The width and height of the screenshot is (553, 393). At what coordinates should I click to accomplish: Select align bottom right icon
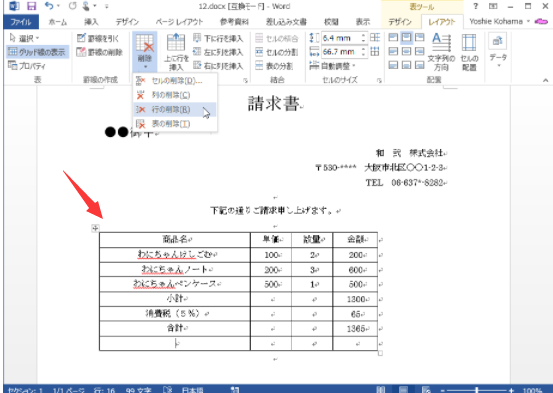[419, 65]
